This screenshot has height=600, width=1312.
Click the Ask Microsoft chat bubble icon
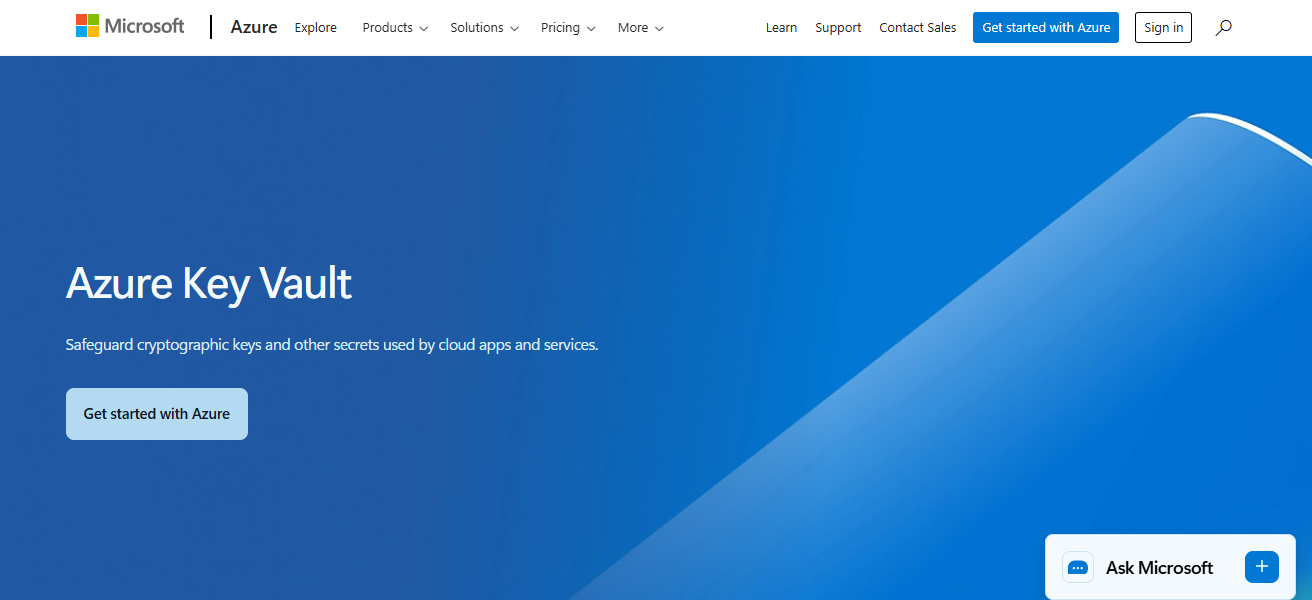tap(1077, 567)
